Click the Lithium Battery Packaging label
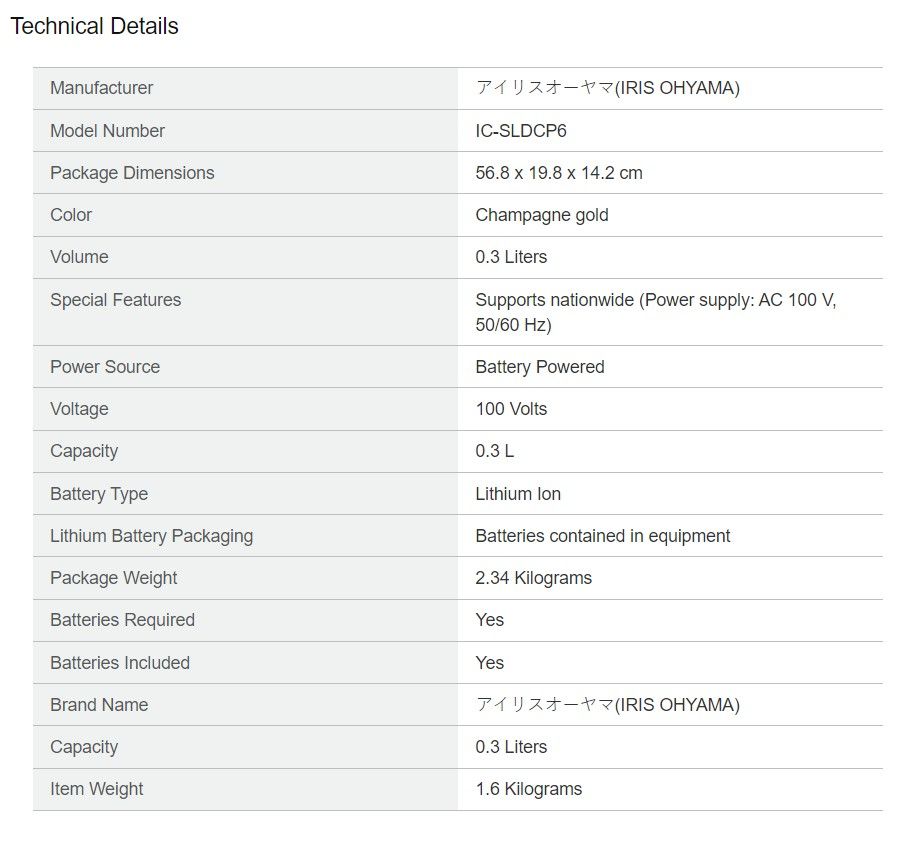Screen dimensions: 902x841 point(151,536)
